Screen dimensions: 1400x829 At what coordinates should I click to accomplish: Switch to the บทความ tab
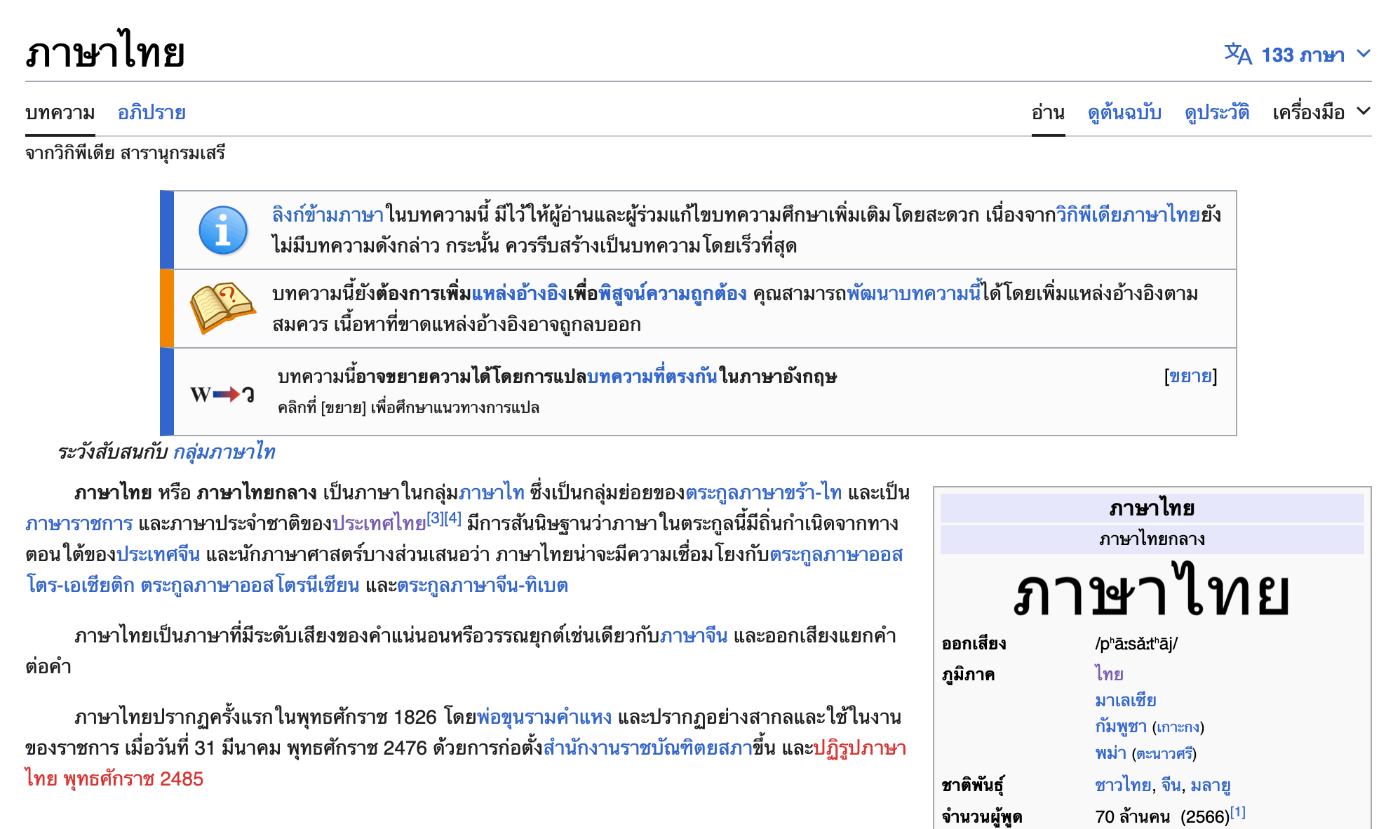tap(60, 112)
